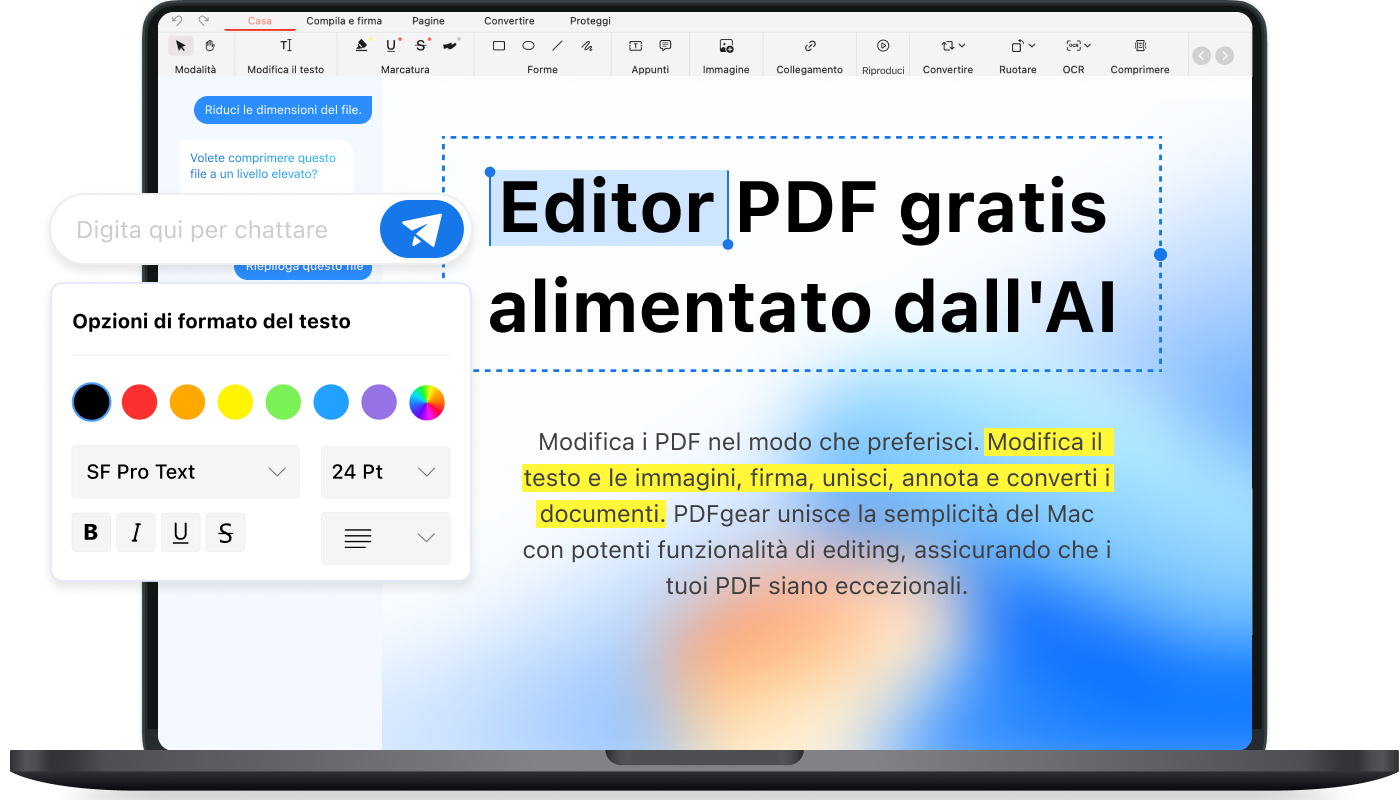
Task: Select the Highlight tool in Marcatura
Action: point(360,46)
